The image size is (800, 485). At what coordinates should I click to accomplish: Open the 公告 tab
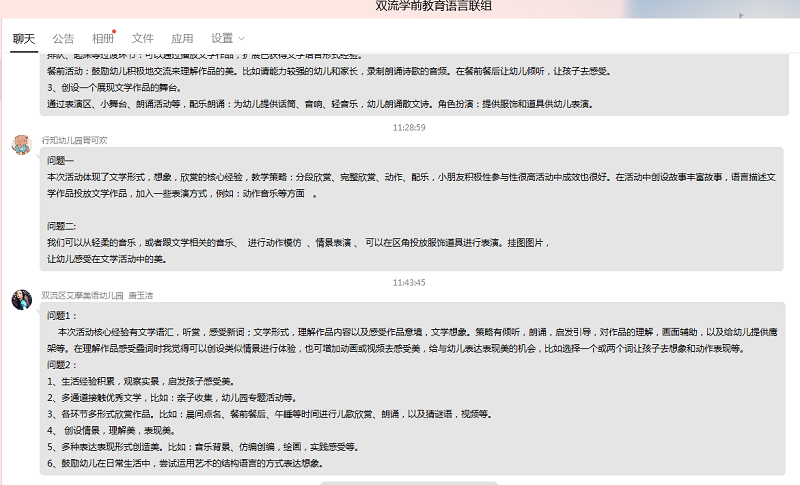[63, 38]
